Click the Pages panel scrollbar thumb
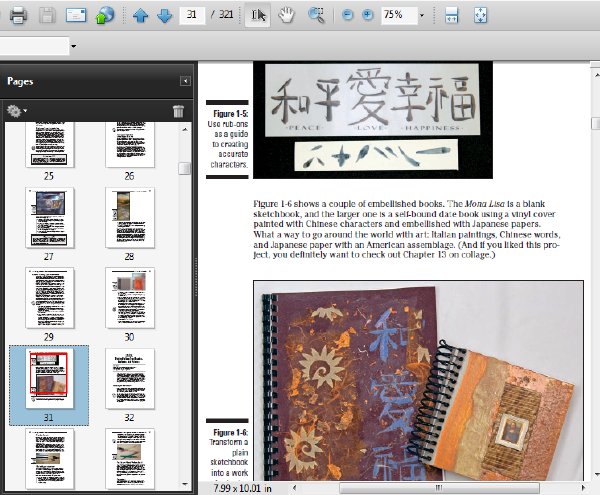The height and width of the screenshot is (495, 600). click(x=185, y=168)
